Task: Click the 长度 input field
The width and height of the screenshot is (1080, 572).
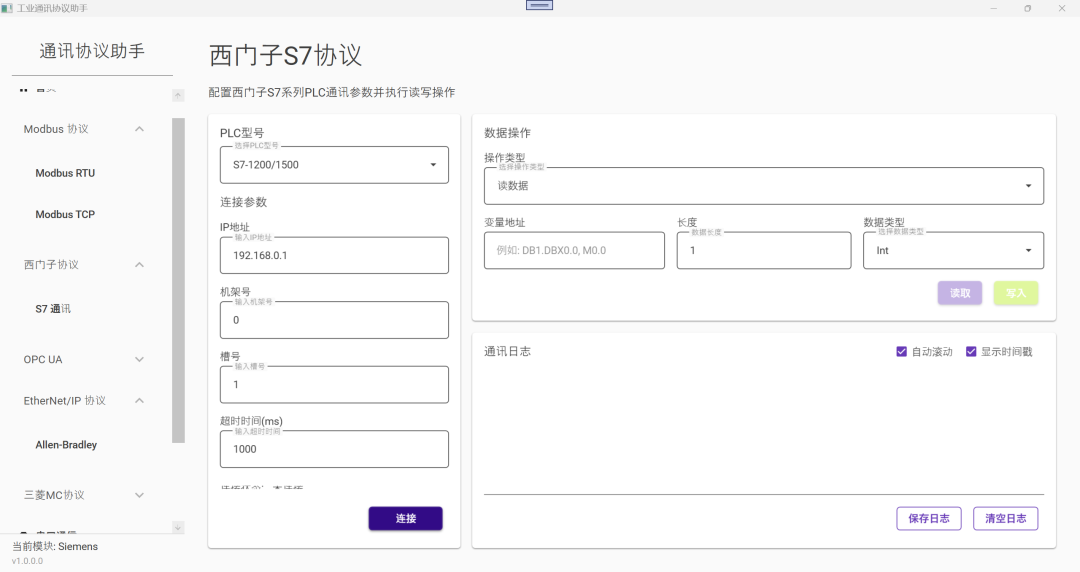Action: pos(764,250)
